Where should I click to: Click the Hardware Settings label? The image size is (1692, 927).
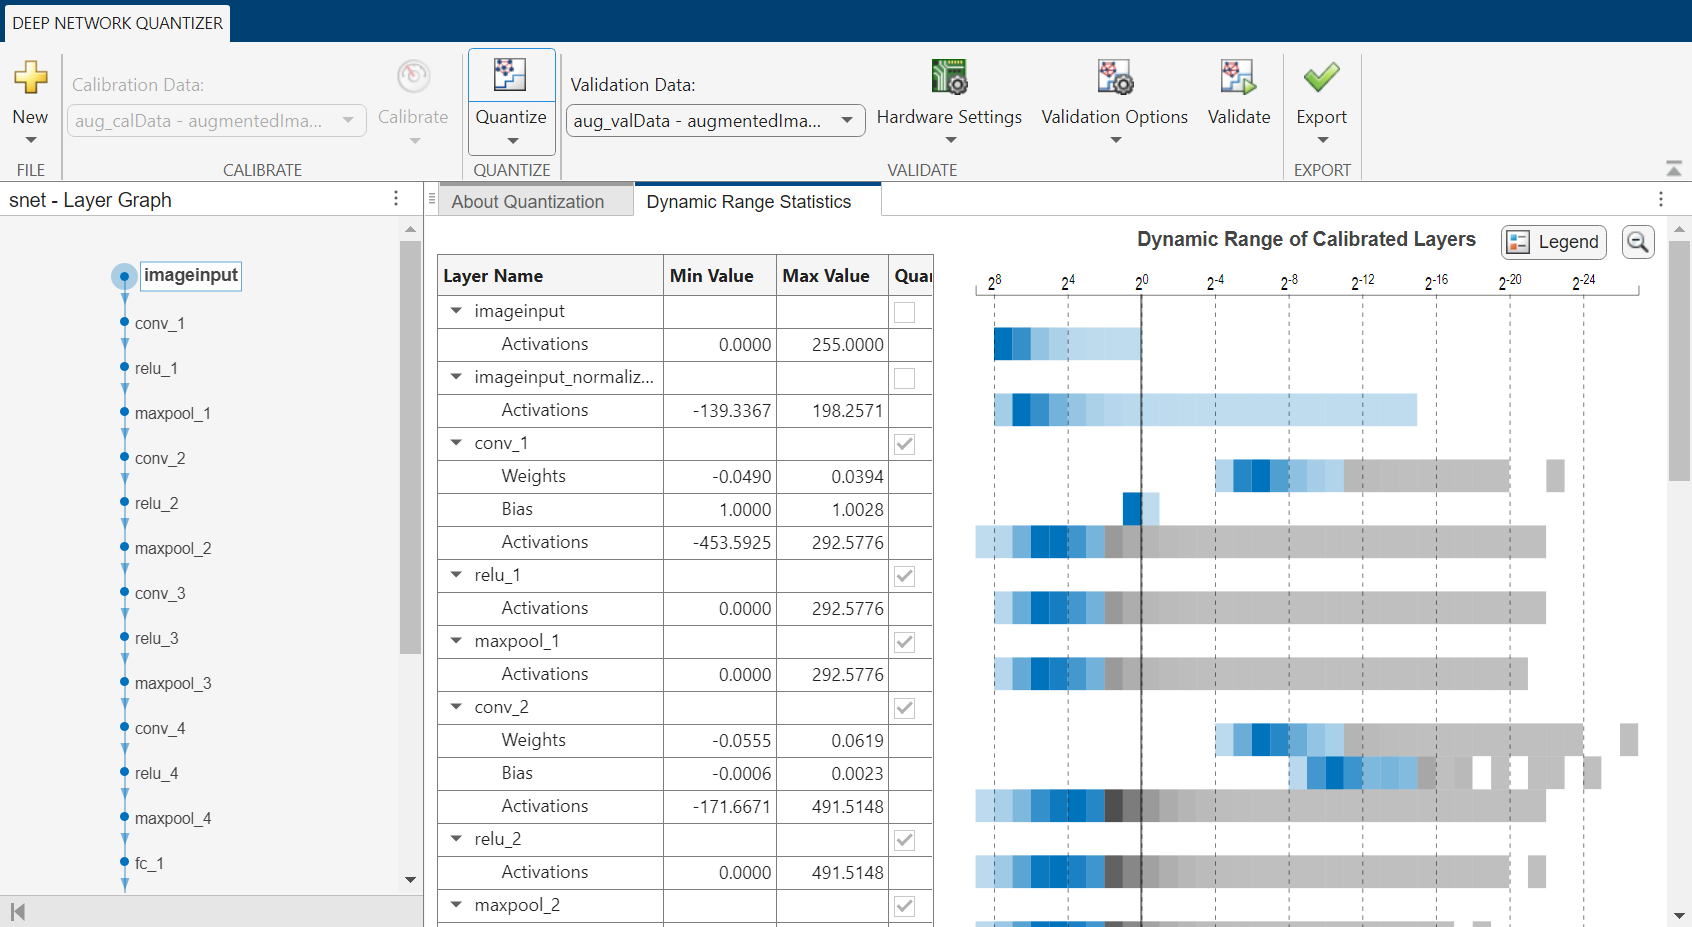tap(949, 117)
